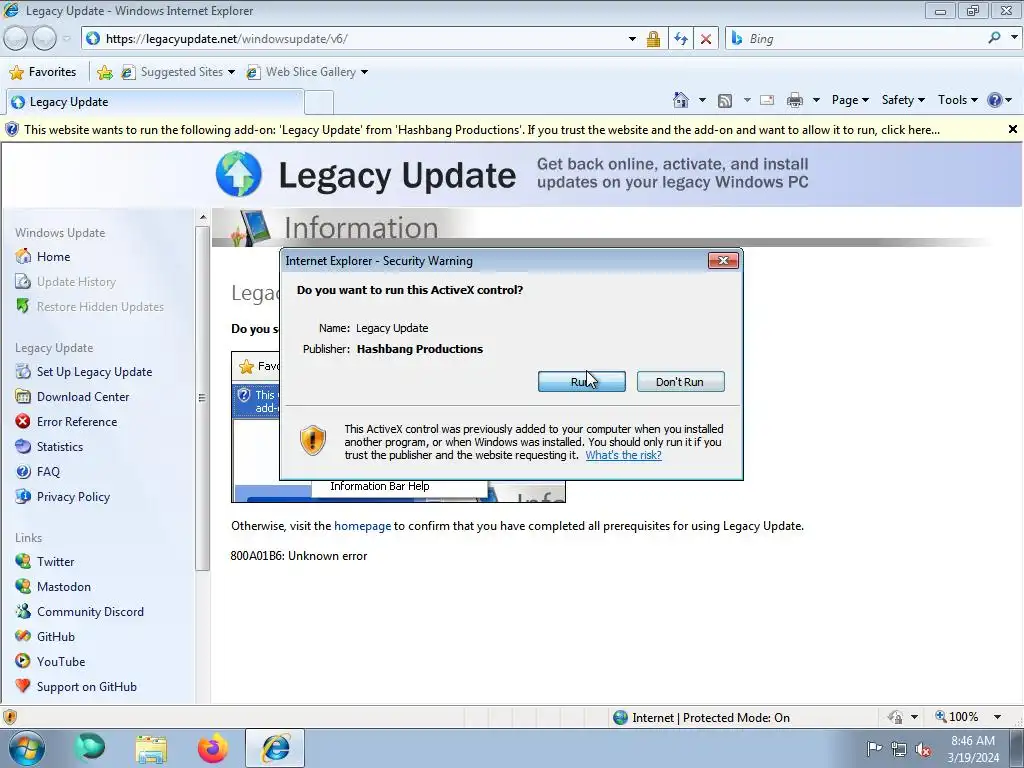Click the Forward navigation button
Screen dimensions: 1024x768
(x=44, y=39)
